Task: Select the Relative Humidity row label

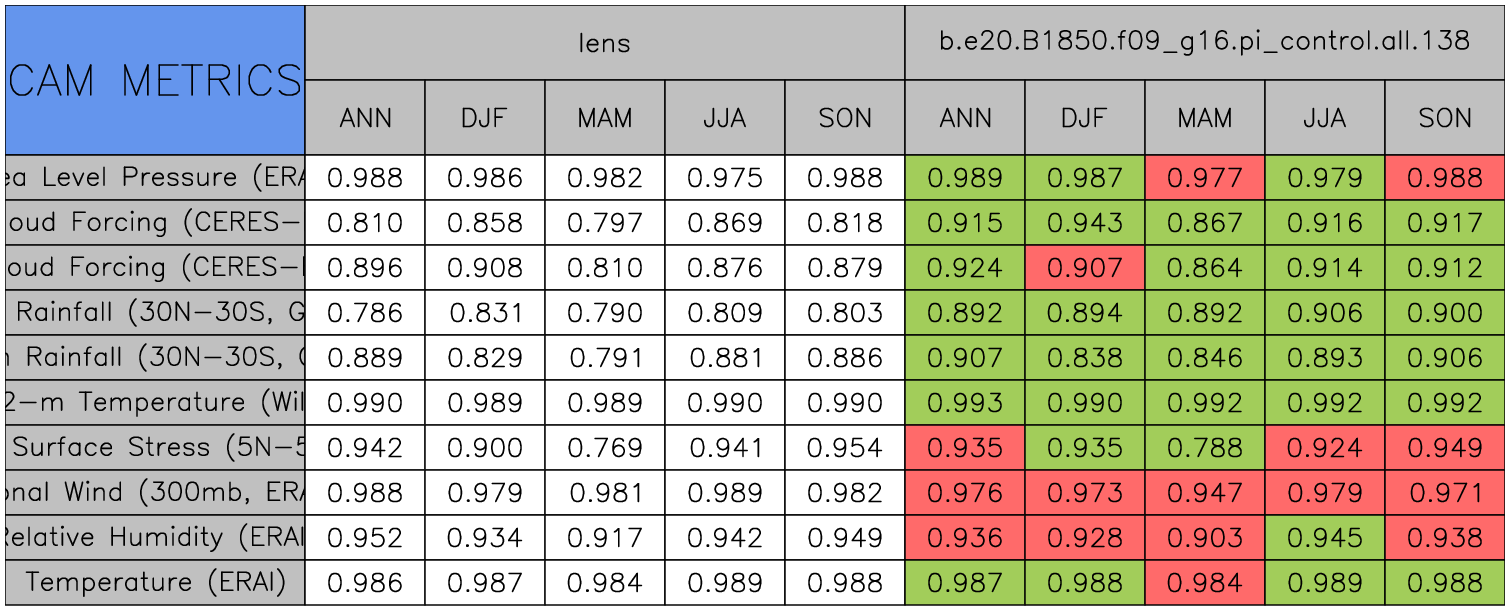Action: click(155, 538)
